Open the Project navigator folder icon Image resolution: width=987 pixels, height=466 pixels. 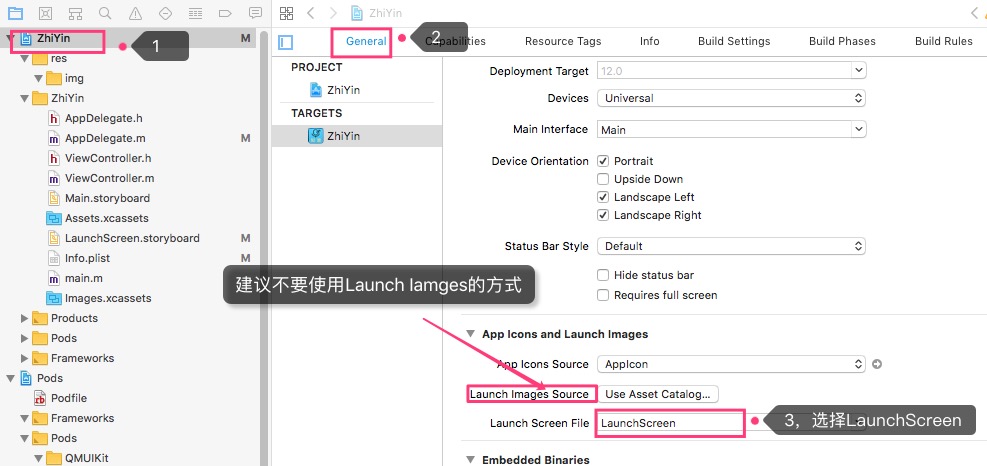point(14,12)
